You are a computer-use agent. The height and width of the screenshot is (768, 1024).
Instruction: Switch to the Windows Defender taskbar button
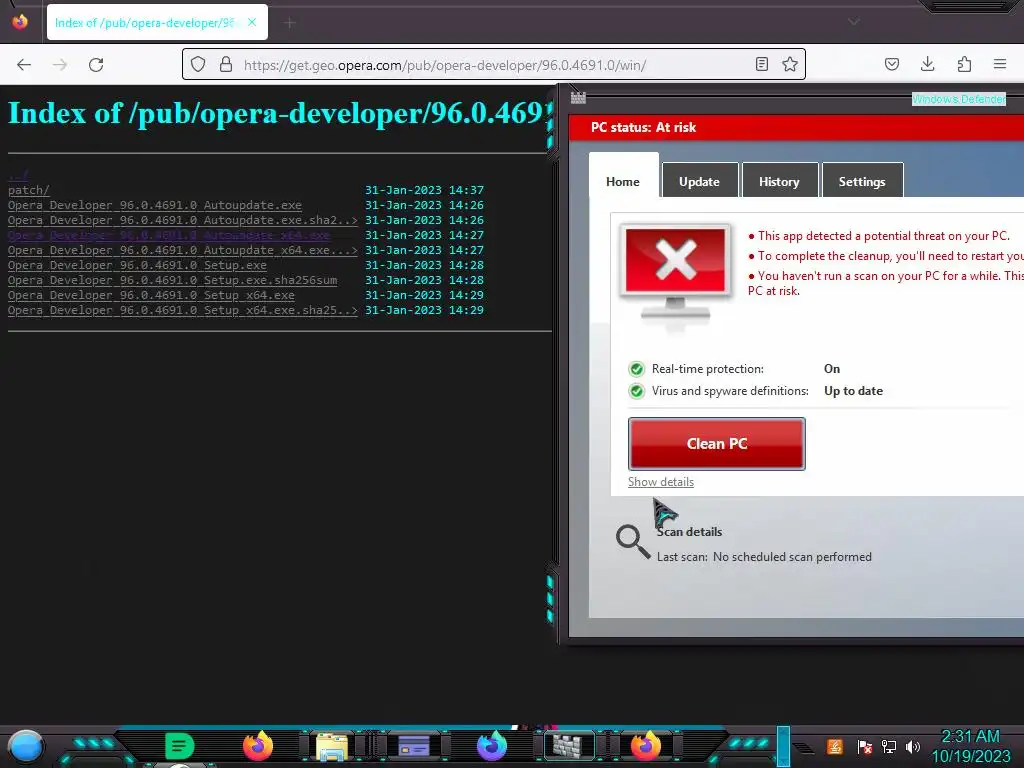[x=569, y=745]
